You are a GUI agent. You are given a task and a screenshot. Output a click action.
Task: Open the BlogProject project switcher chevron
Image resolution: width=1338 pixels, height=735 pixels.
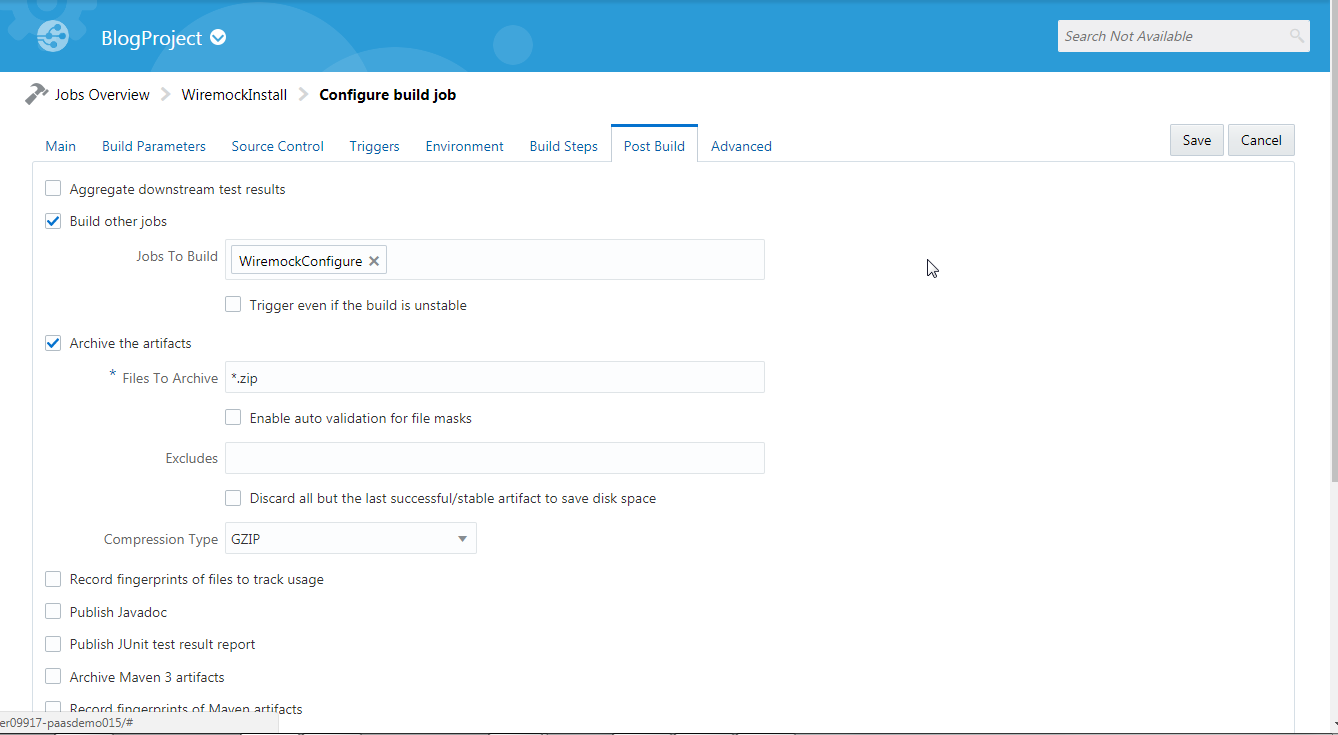point(217,37)
